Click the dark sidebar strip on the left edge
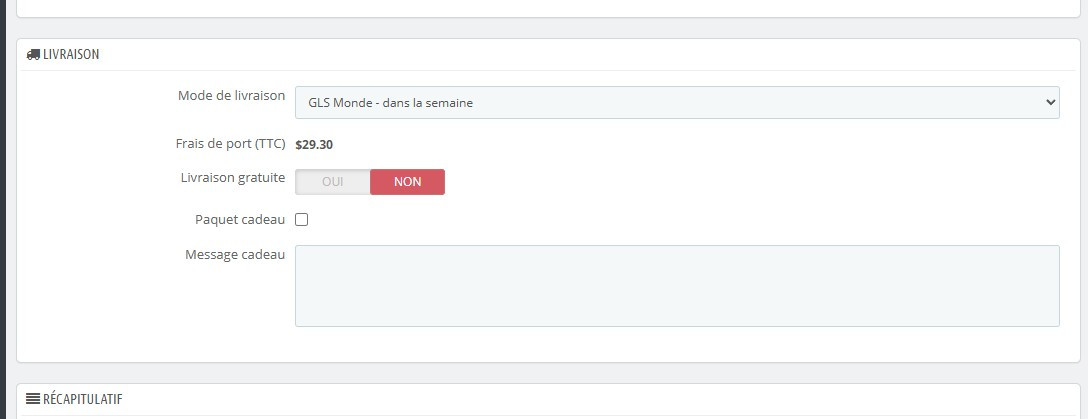This screenshot has width=1088, height=419. click(x=3, y=200)
